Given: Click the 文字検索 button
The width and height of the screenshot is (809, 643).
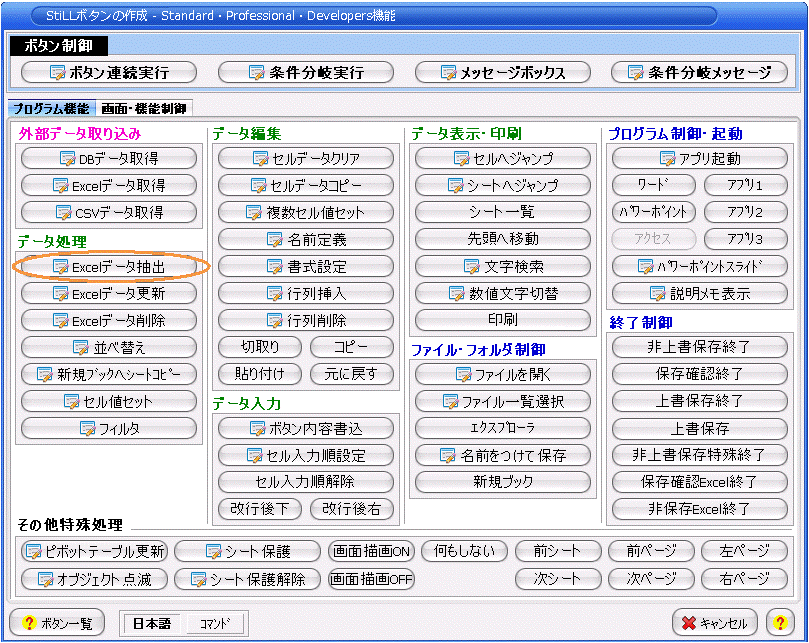Looking at the screenshot, I should pos(503,266).
